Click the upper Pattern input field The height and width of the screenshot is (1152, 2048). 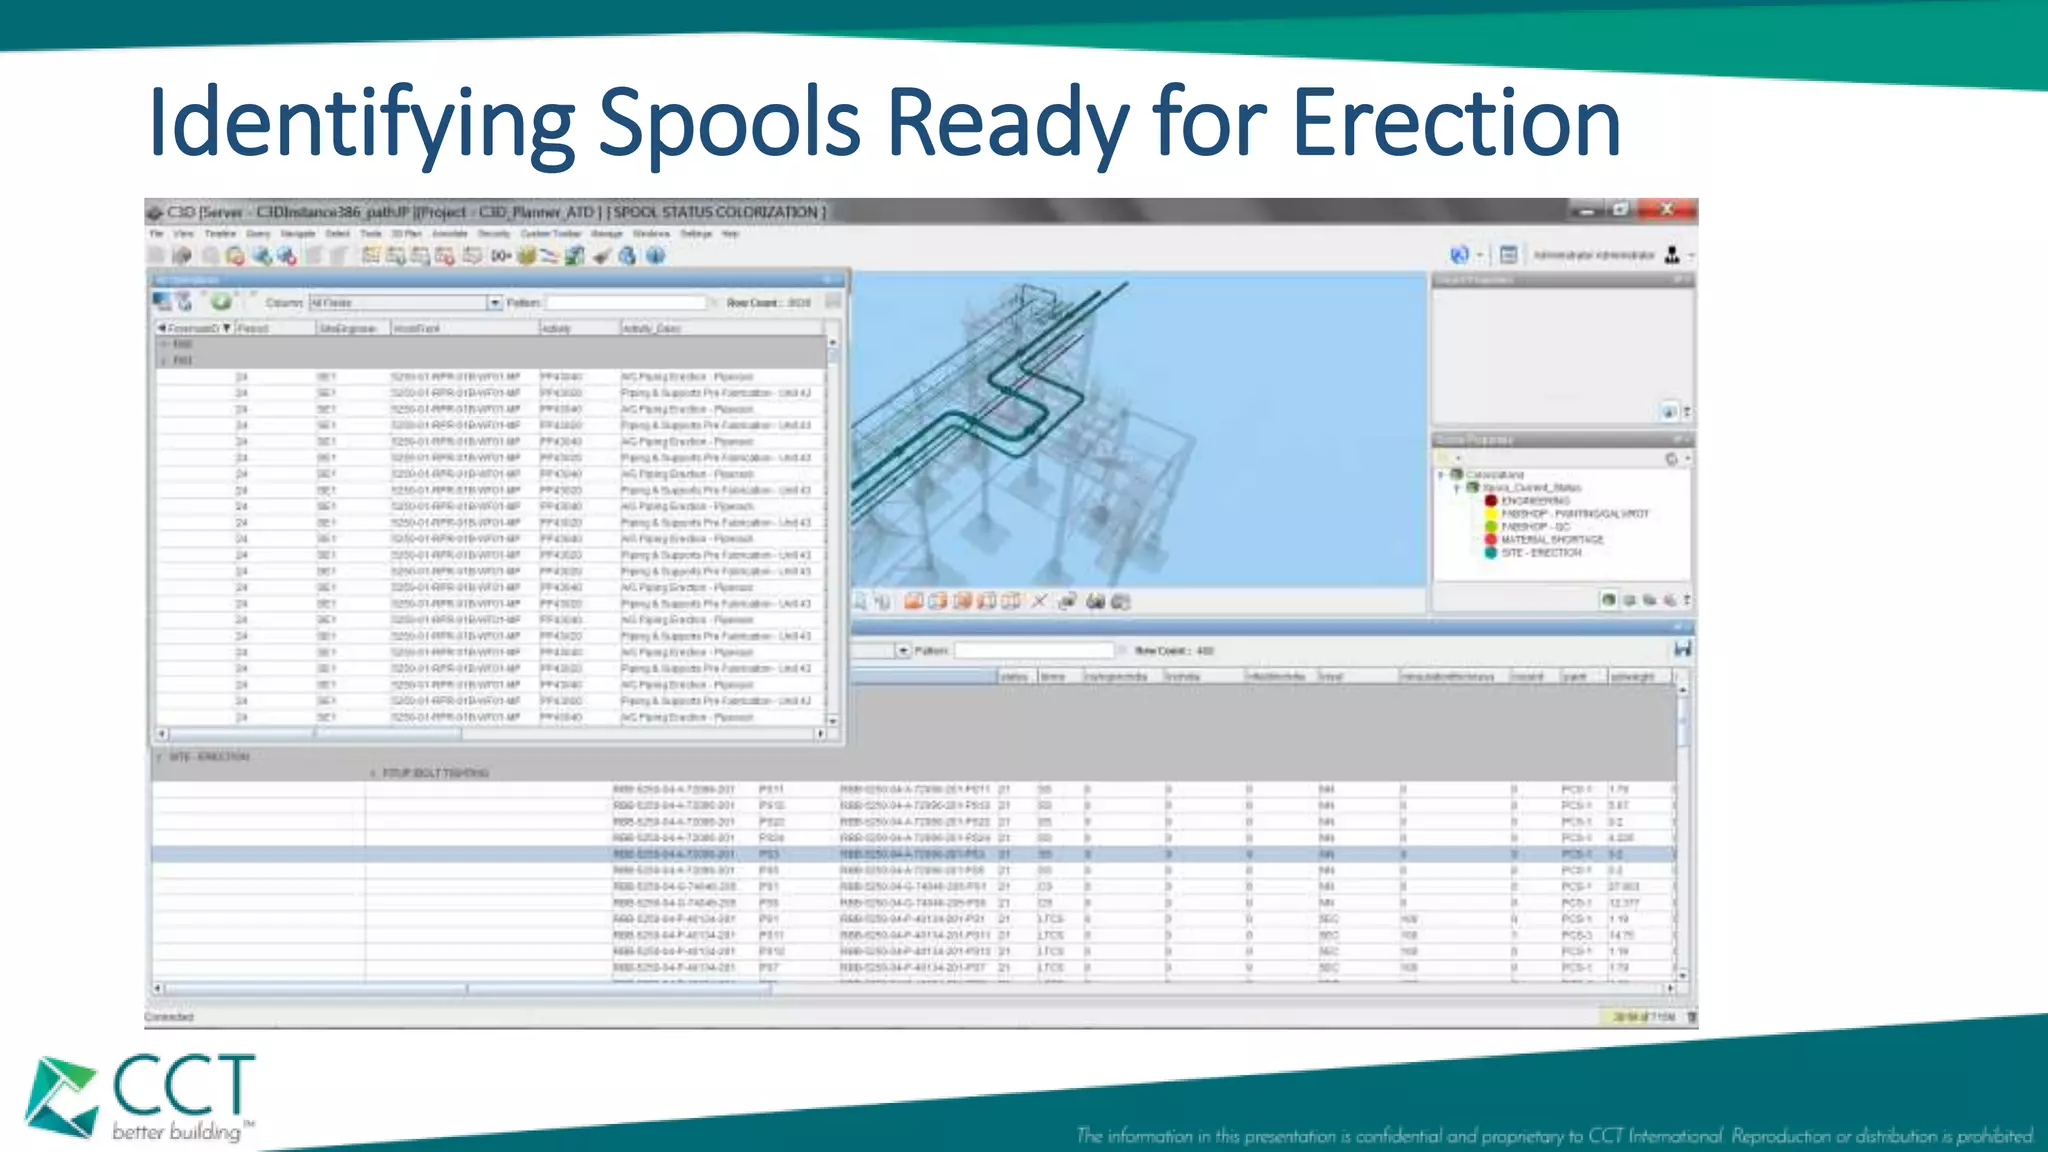(626, 302)
